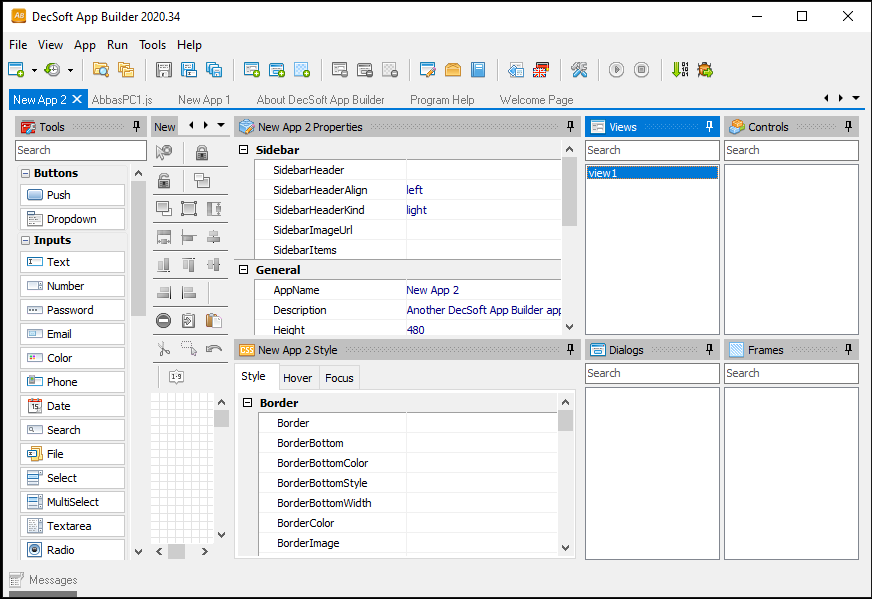This screenshot has width=872, height=599.
Task: Open the Tools menu
Action: 152,45
